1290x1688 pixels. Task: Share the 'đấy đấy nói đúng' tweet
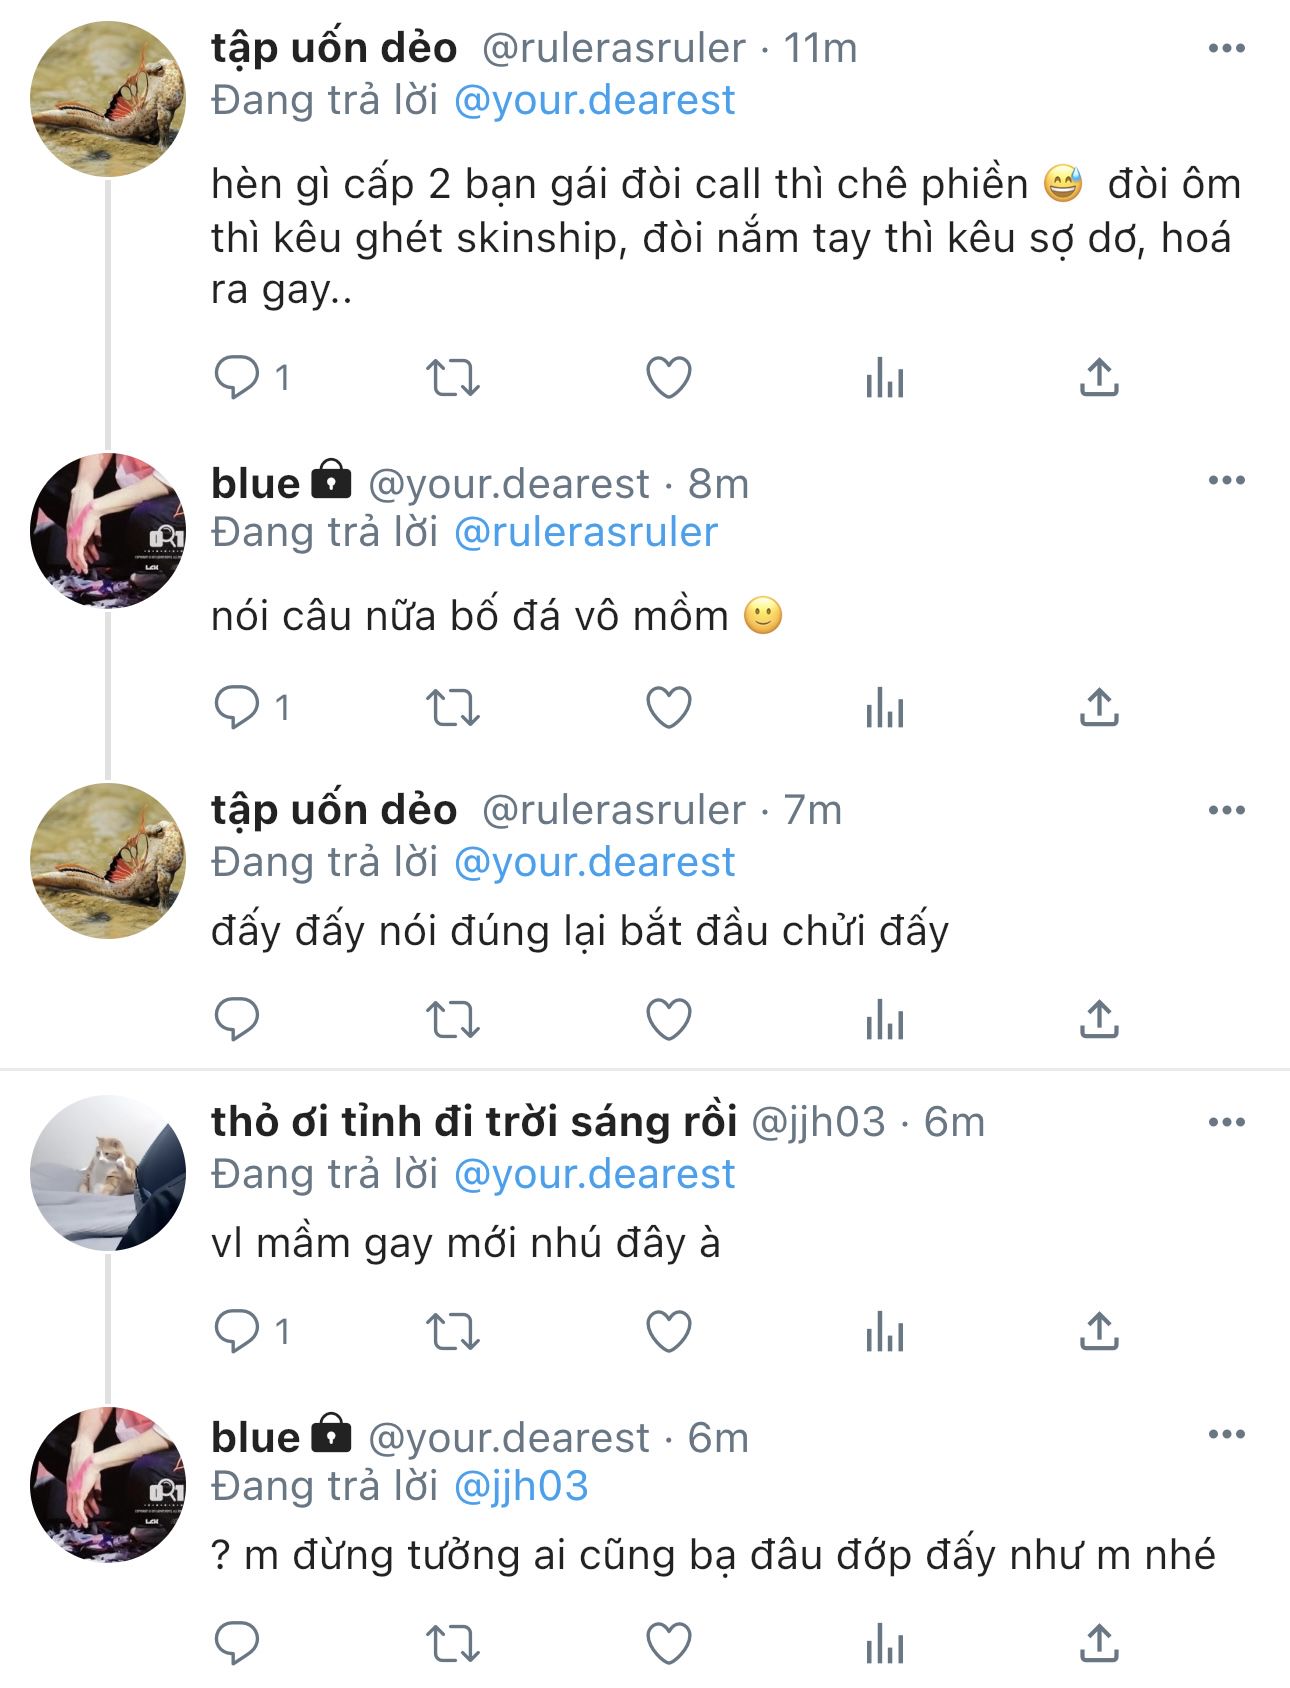pyautogui.click(x=1099, y=1019)
